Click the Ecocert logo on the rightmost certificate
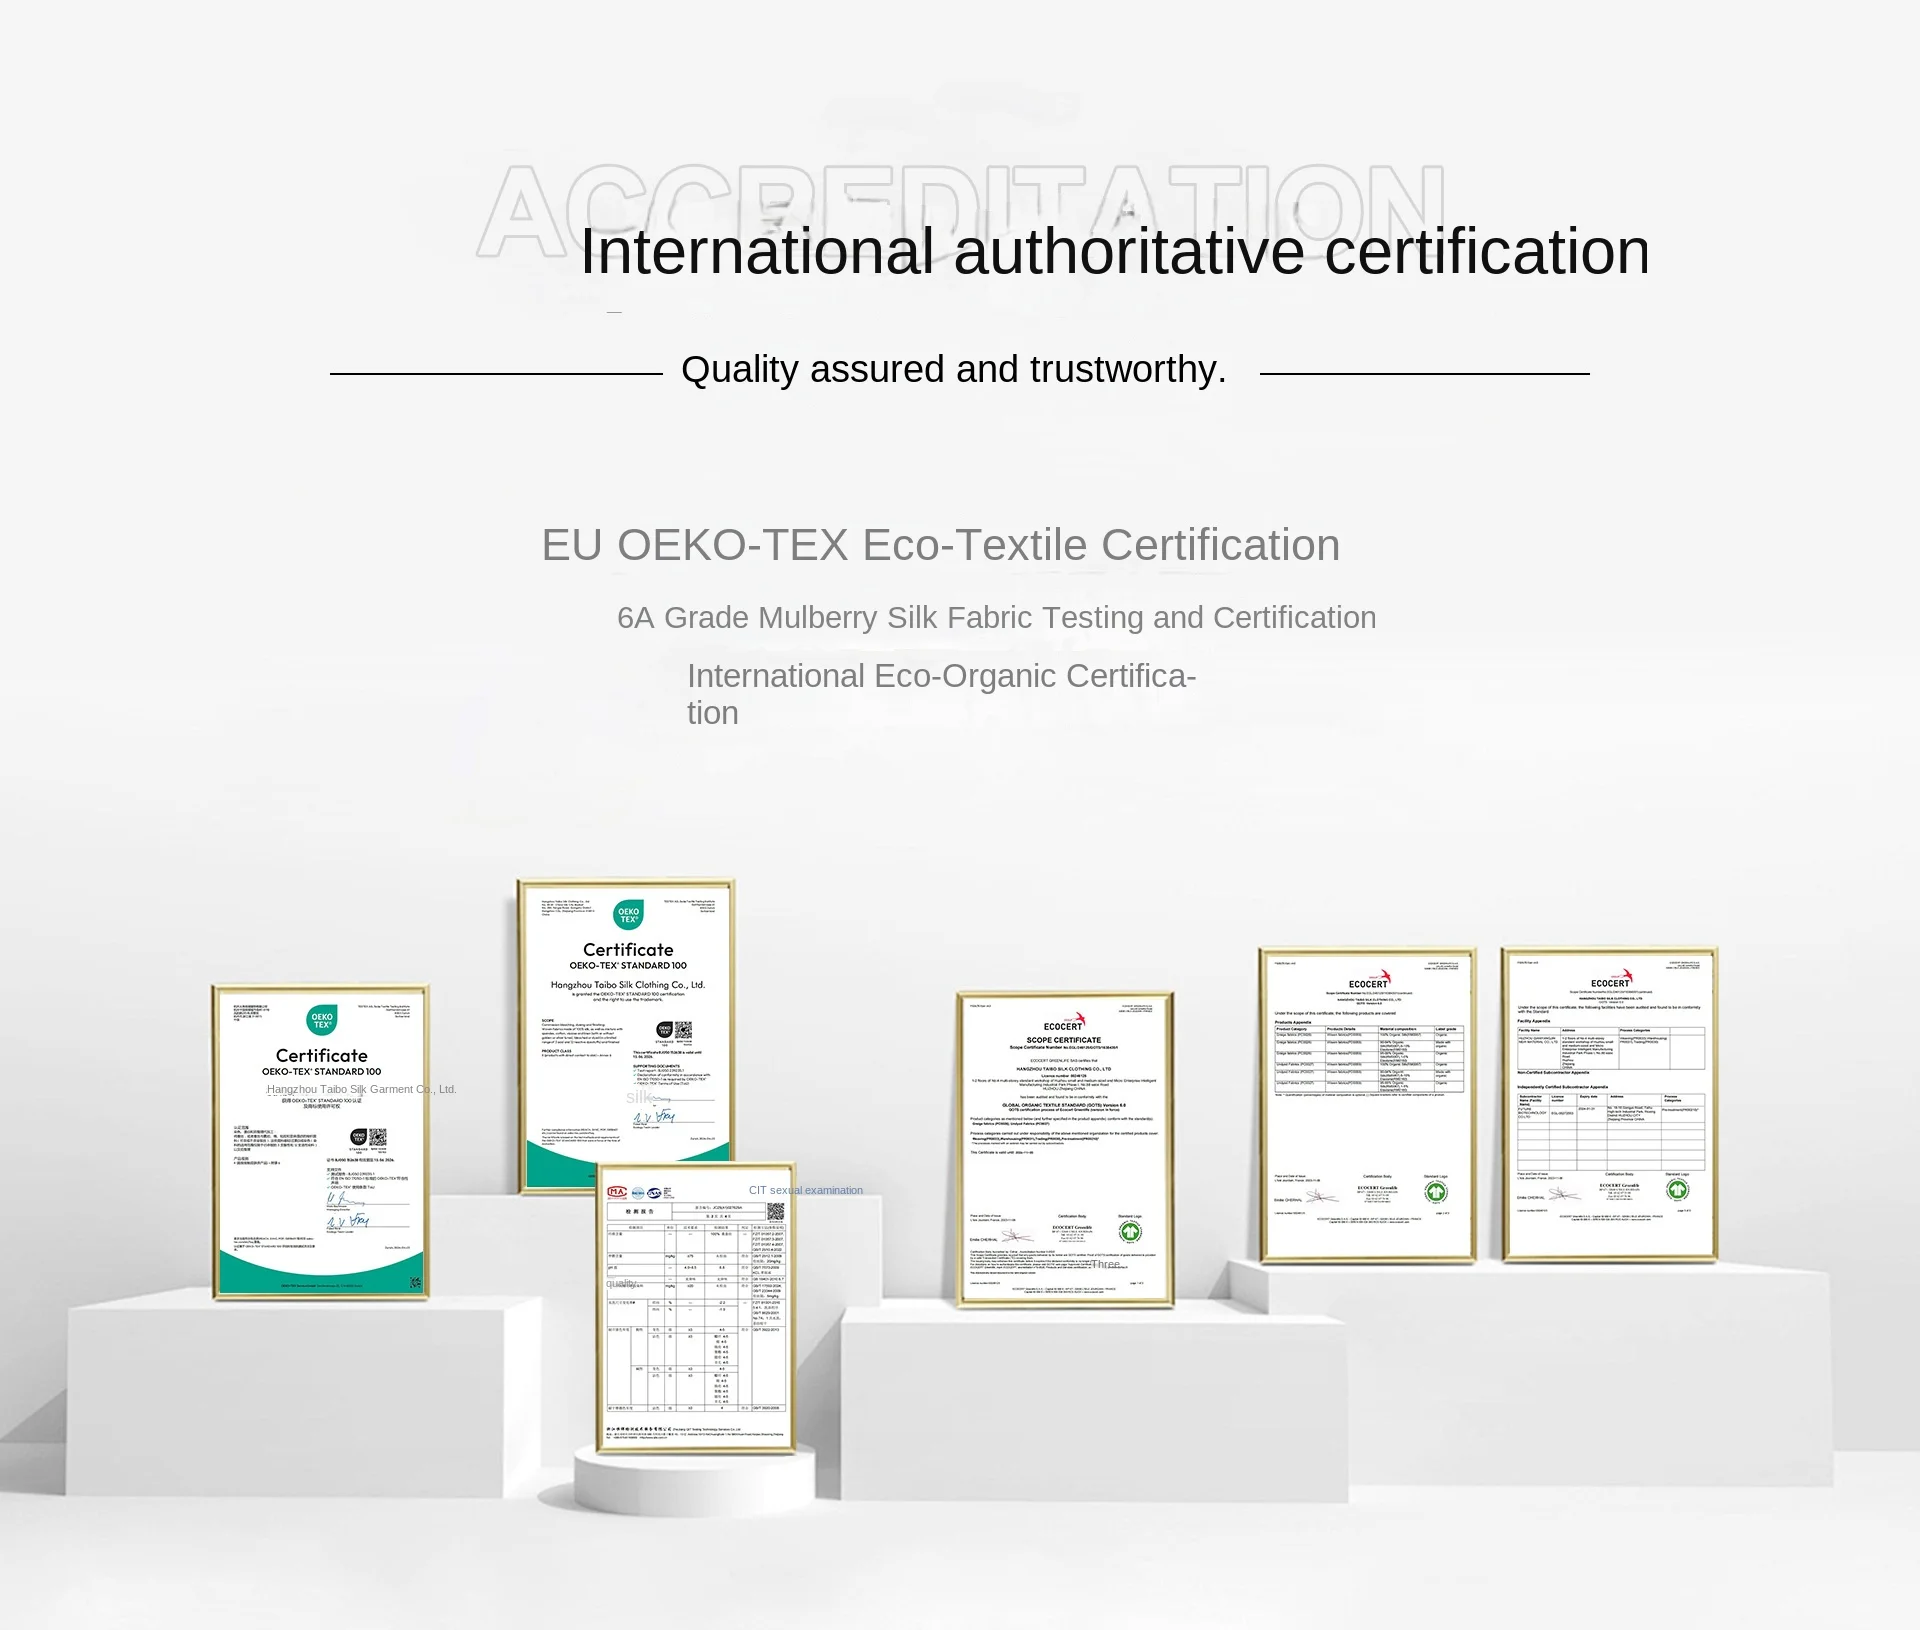The width and height of the screenshot is (1920, 1630). 1611,980
